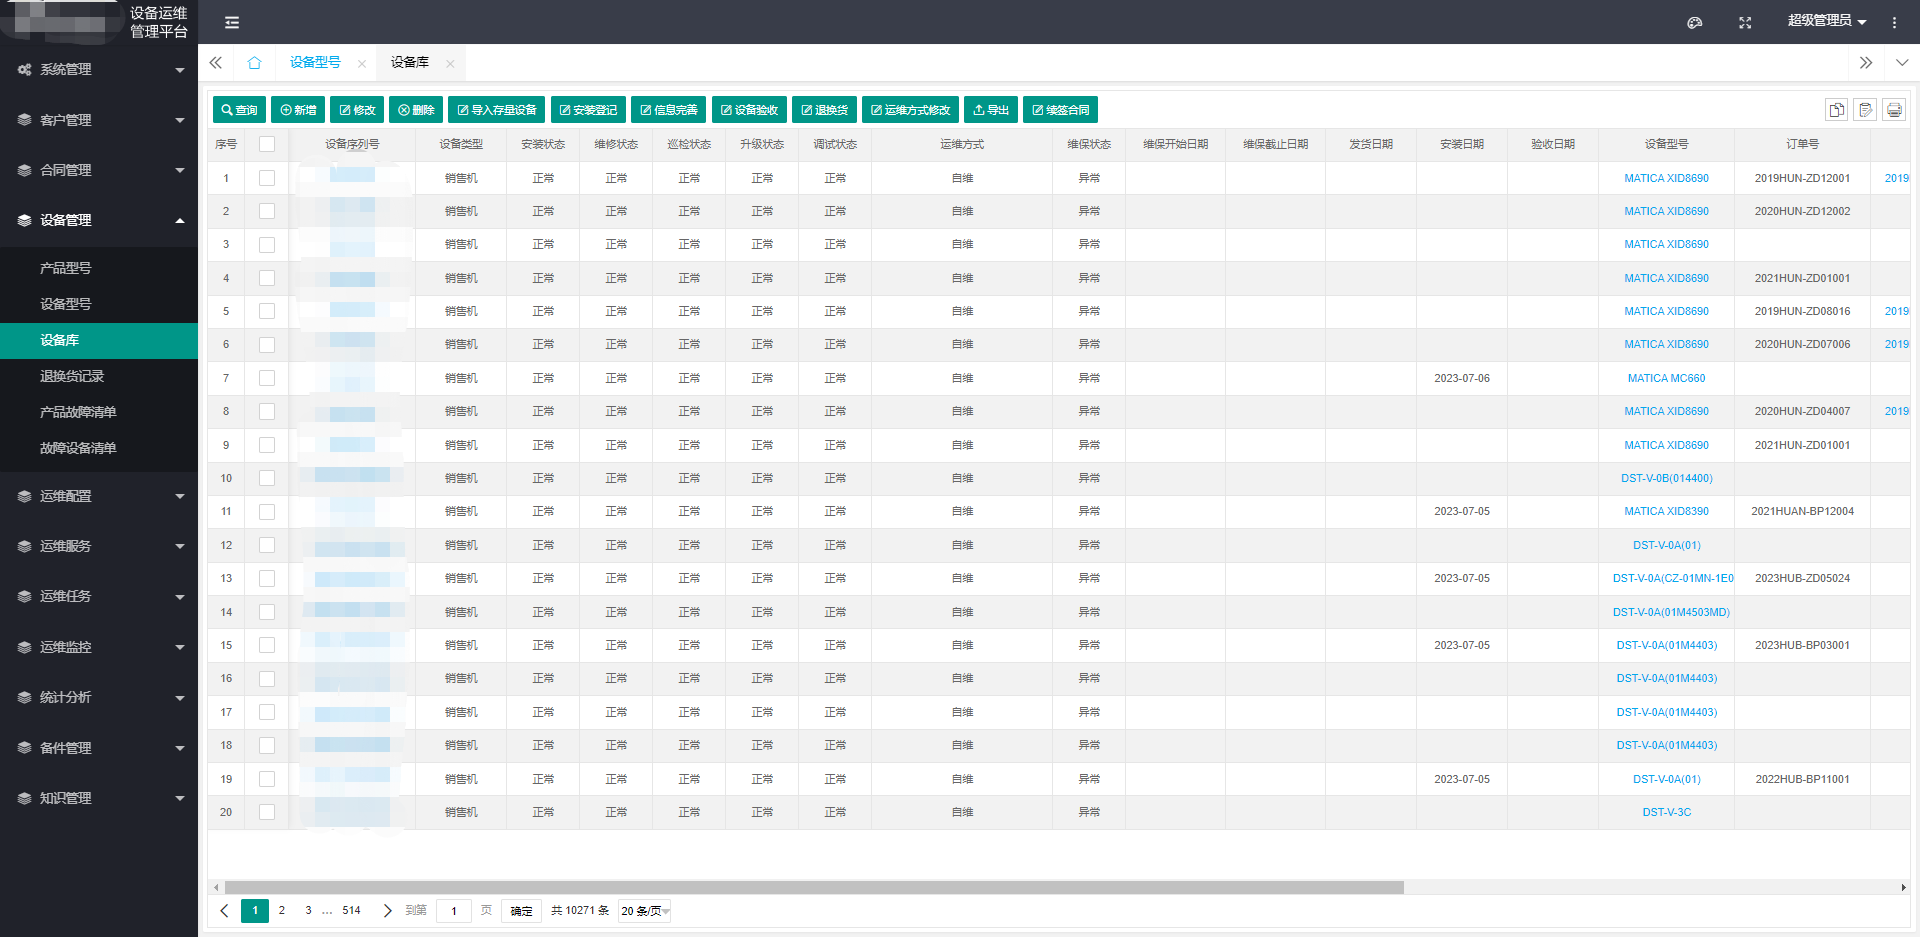Click the fullscreen expand icon
Screen dimensions: 1920x937
coord(1745,22)
